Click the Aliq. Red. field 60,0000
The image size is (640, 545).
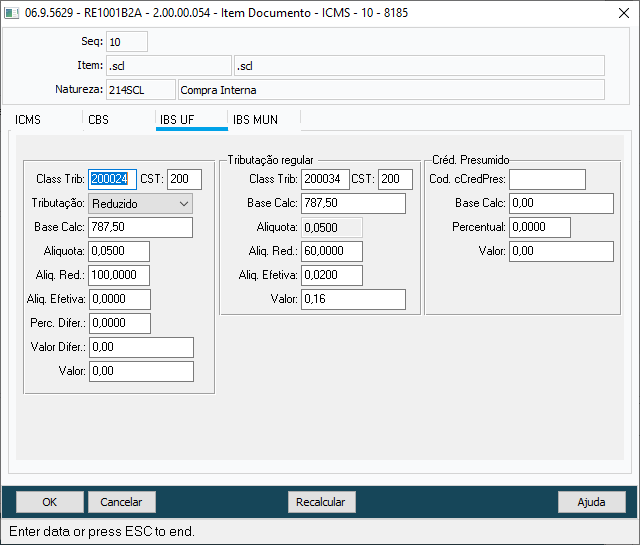[332, 251]
